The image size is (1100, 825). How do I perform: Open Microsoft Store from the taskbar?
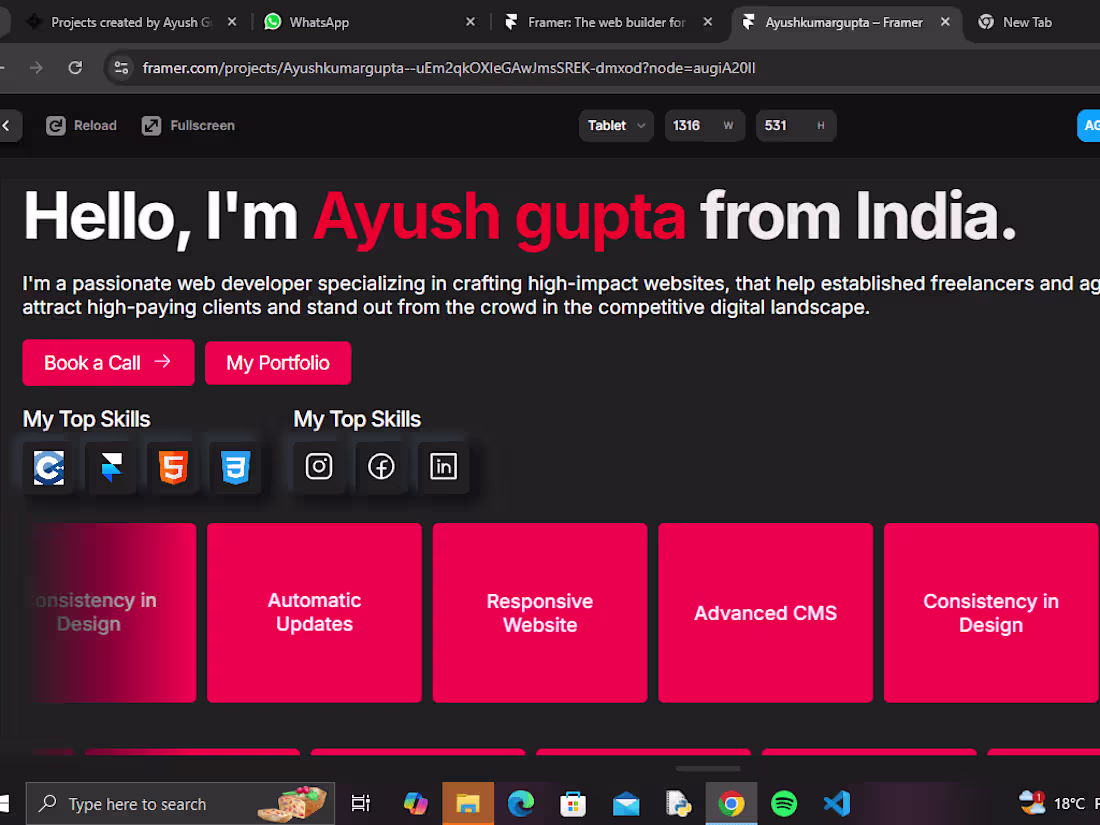(x=572, y=803)
